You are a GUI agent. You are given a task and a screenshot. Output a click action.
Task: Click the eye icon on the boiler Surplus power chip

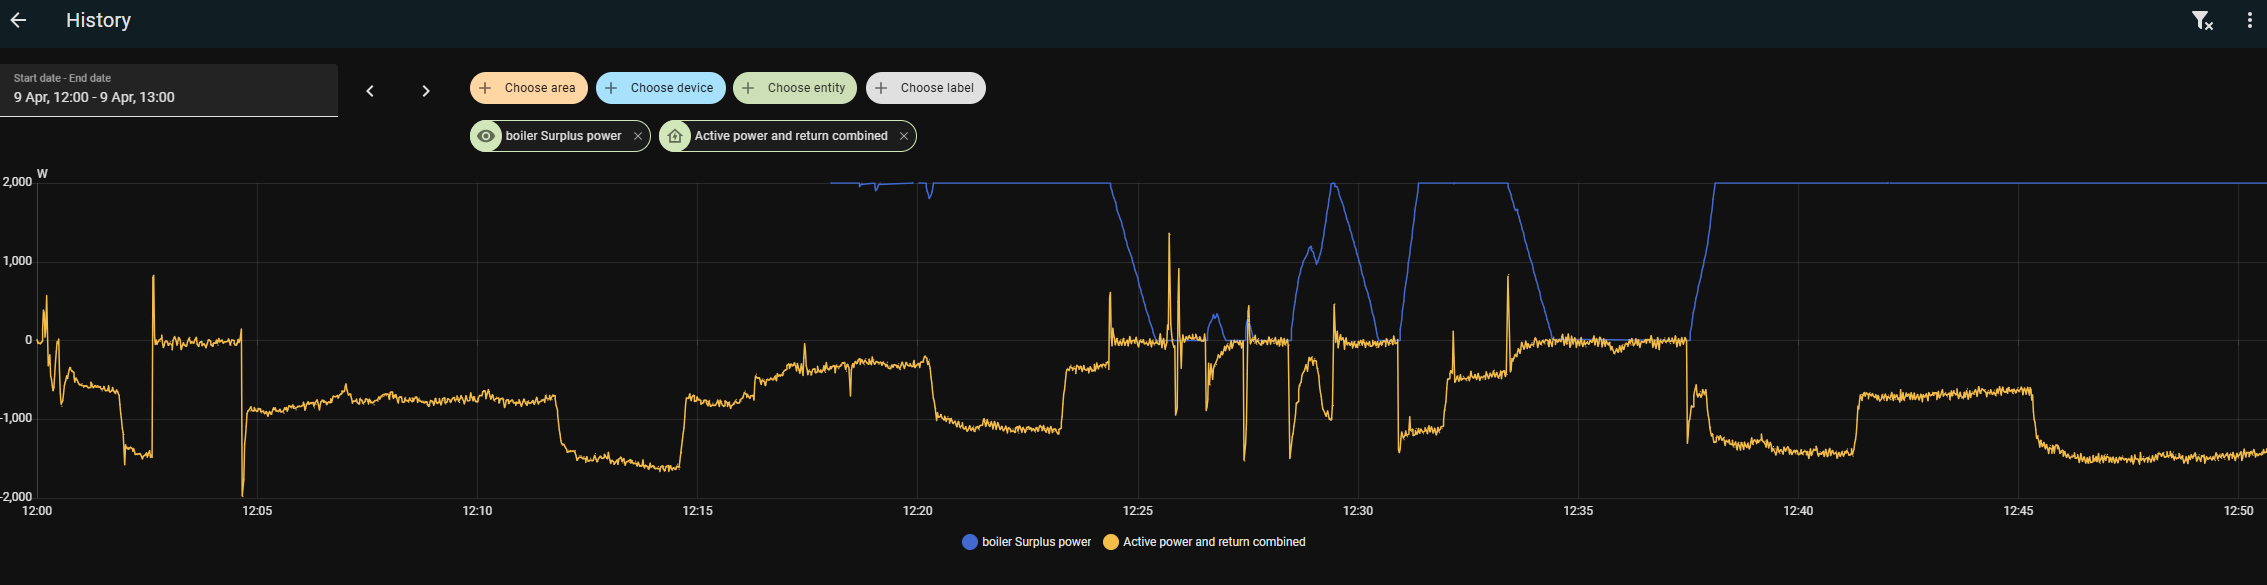486,136
